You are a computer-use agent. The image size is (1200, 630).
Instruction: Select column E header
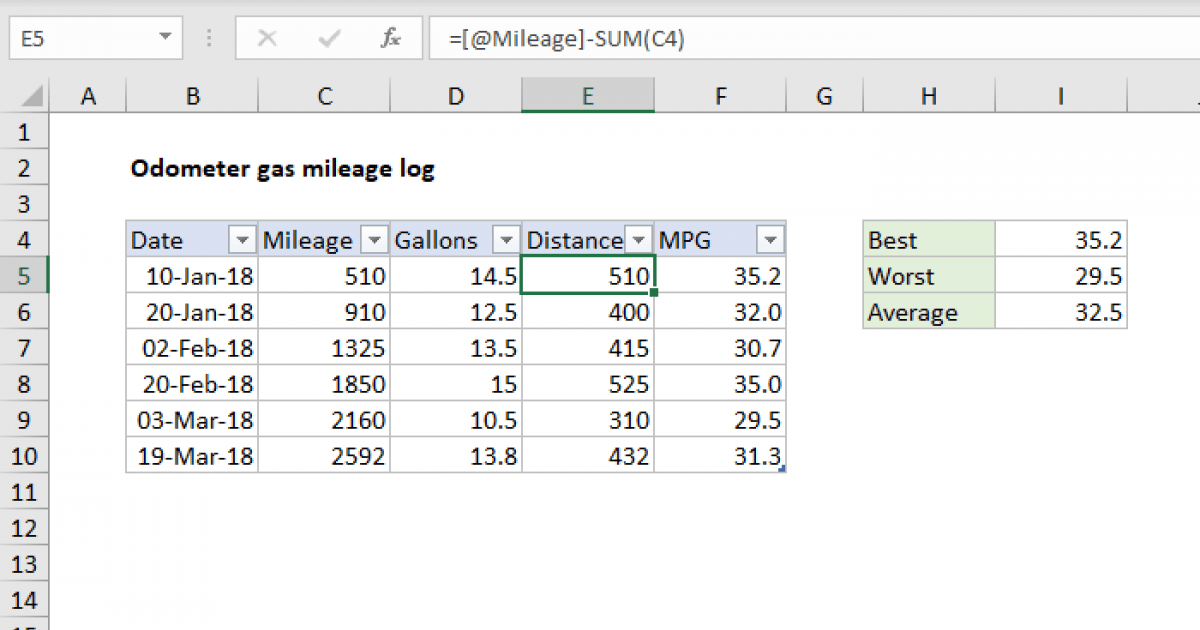(588, 96)
